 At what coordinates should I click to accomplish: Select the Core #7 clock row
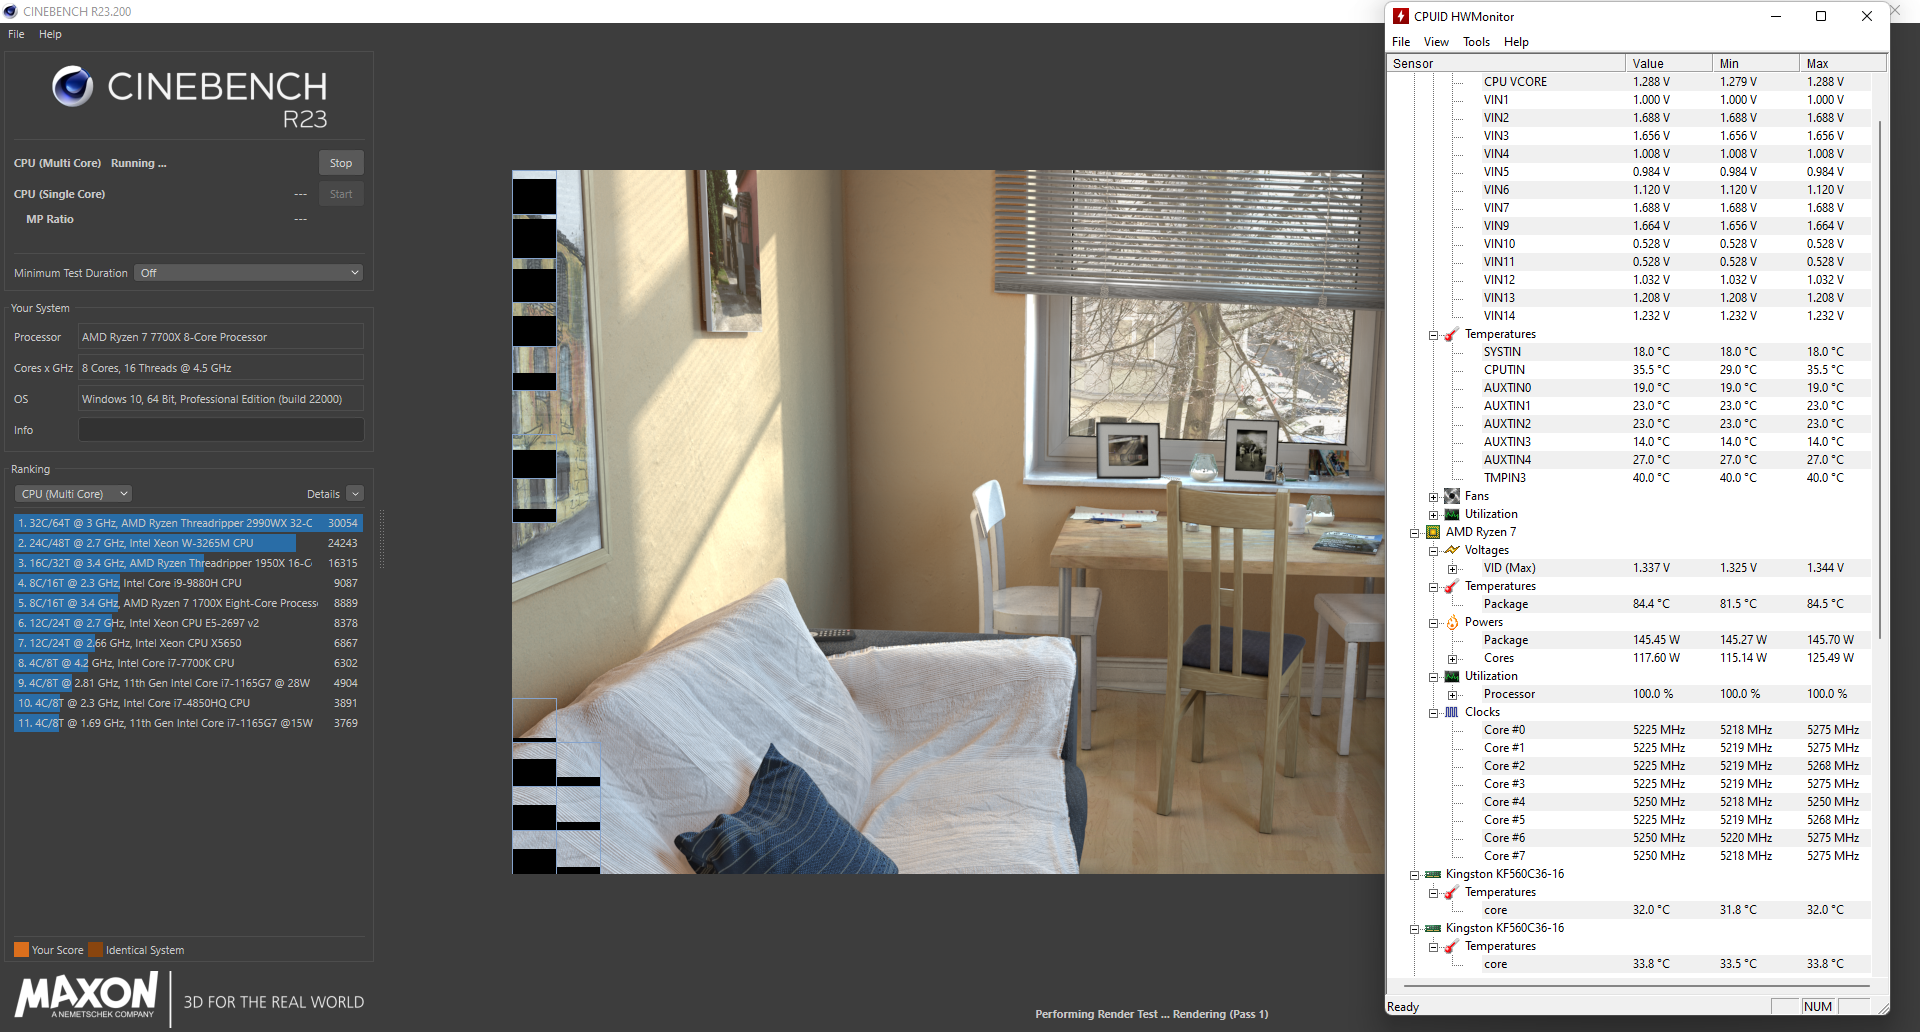point(1678,856)
